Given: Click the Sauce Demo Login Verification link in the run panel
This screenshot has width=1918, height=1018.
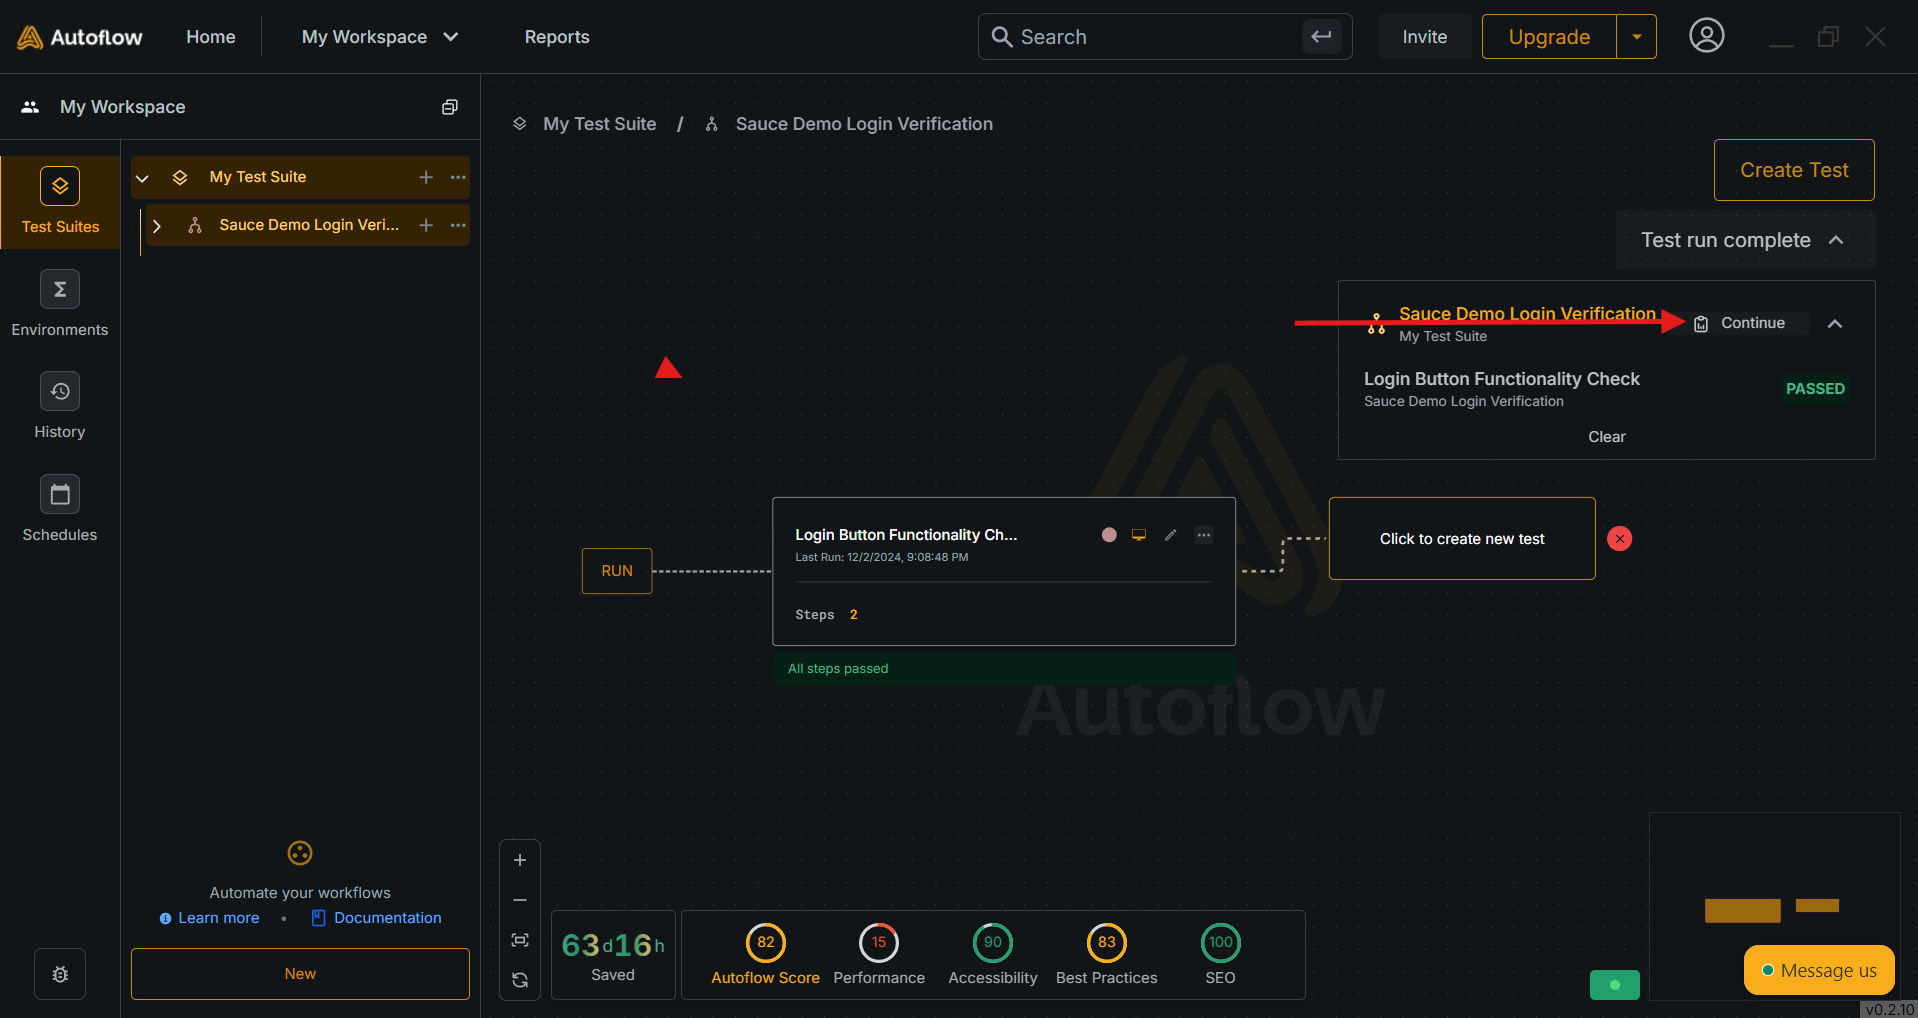Looking at the screenshot, I should (1527, 314).
